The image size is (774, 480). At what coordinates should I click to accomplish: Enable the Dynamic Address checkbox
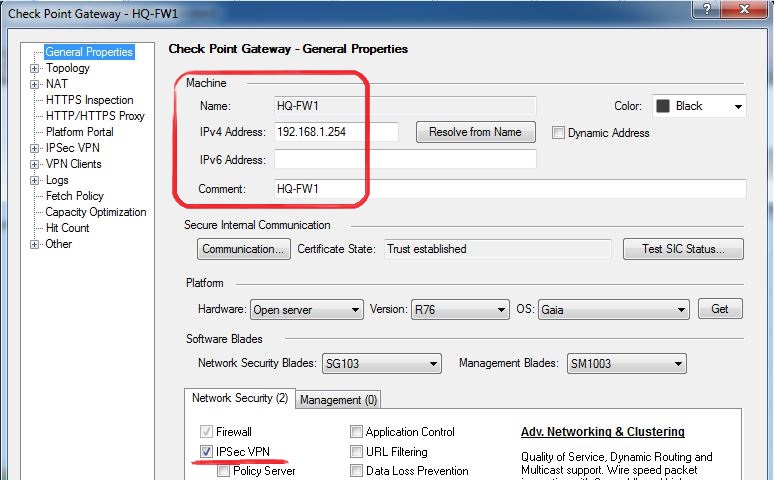pyautogui.click(x=558, y=132)
